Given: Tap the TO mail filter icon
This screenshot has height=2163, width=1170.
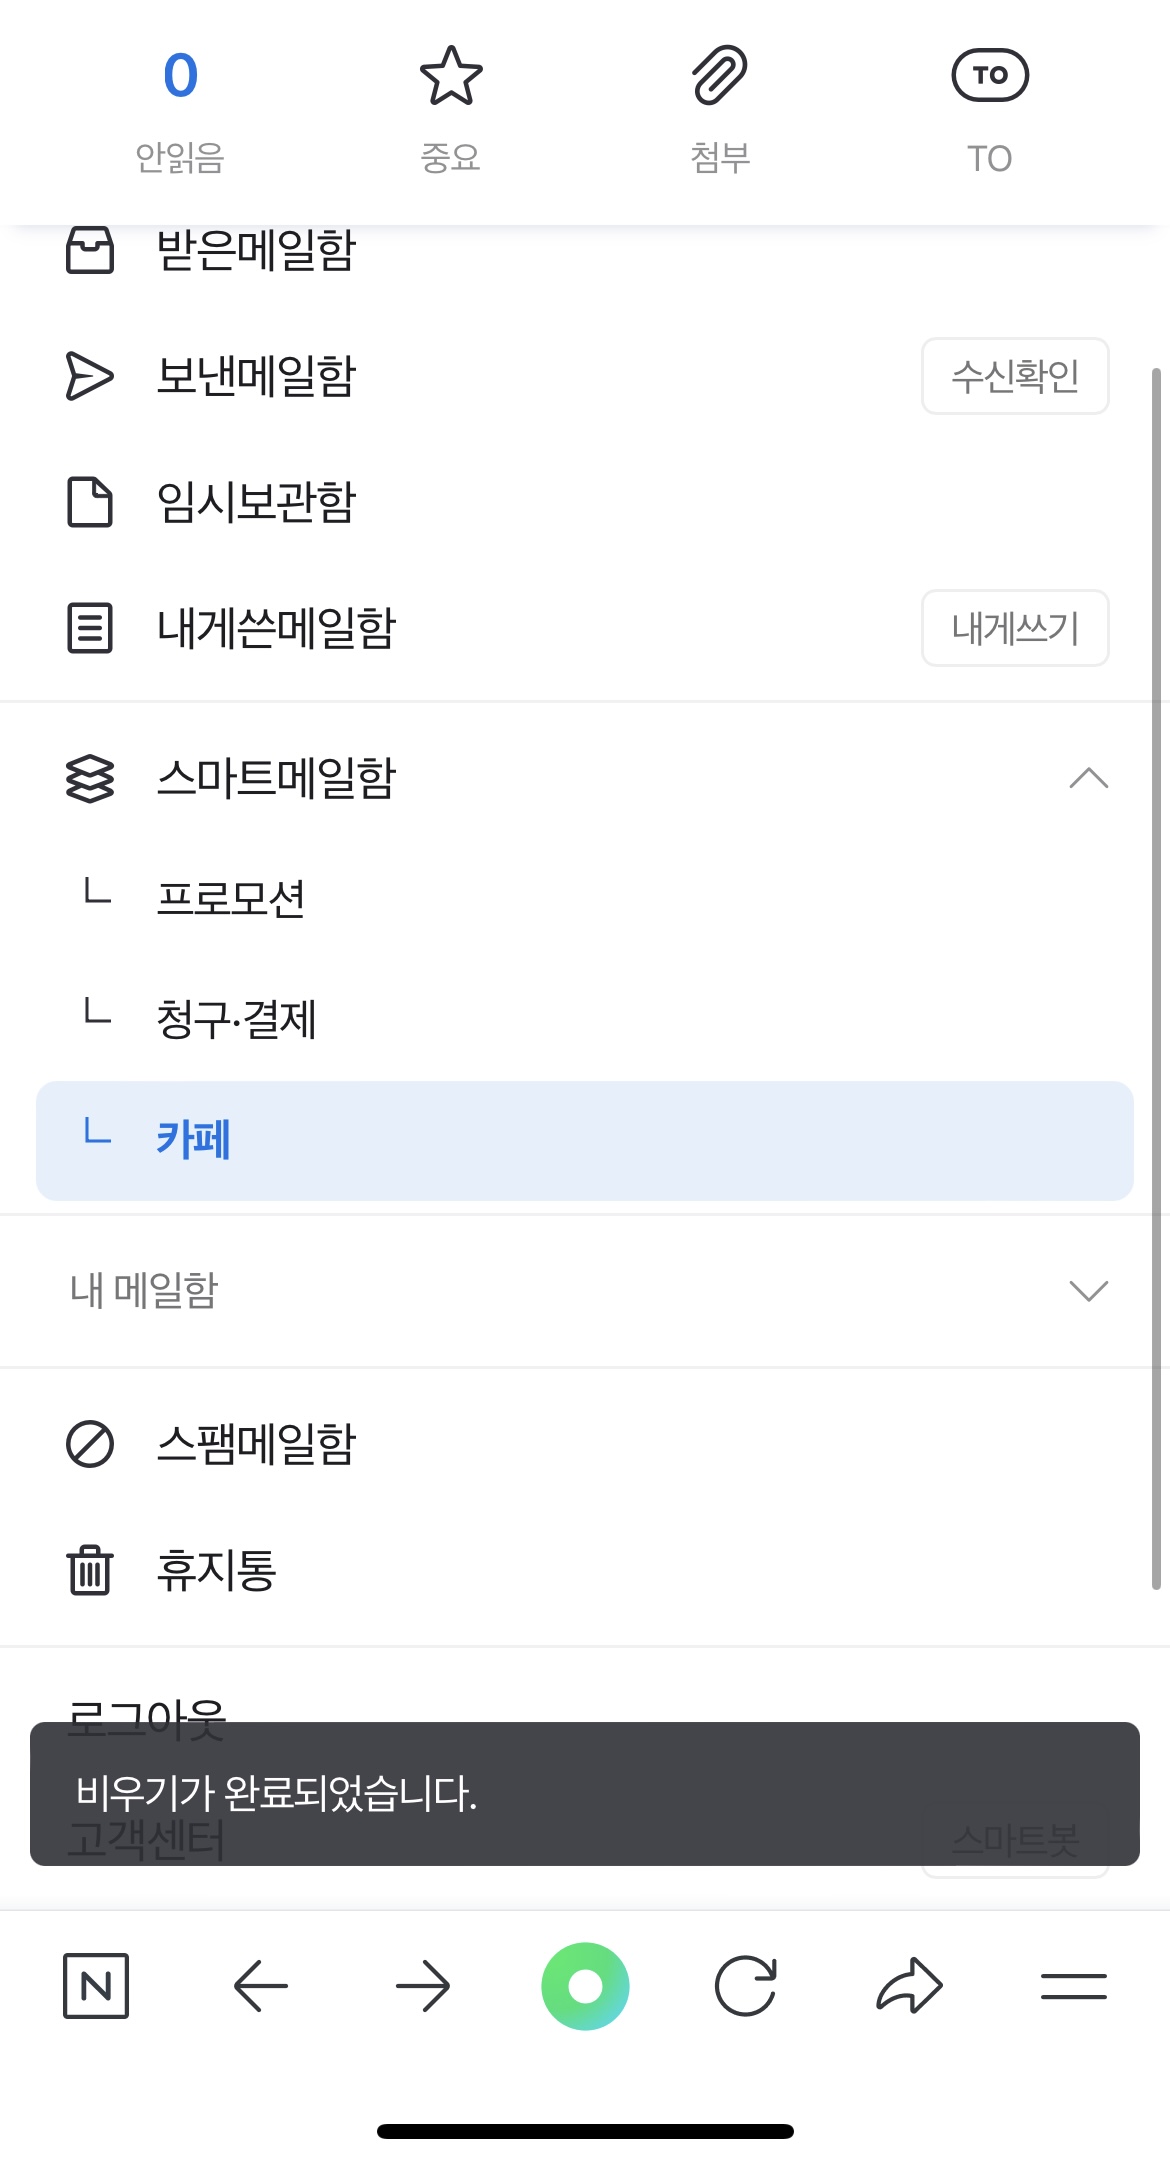Looking at the screenshot, I should tap(989, 76).
